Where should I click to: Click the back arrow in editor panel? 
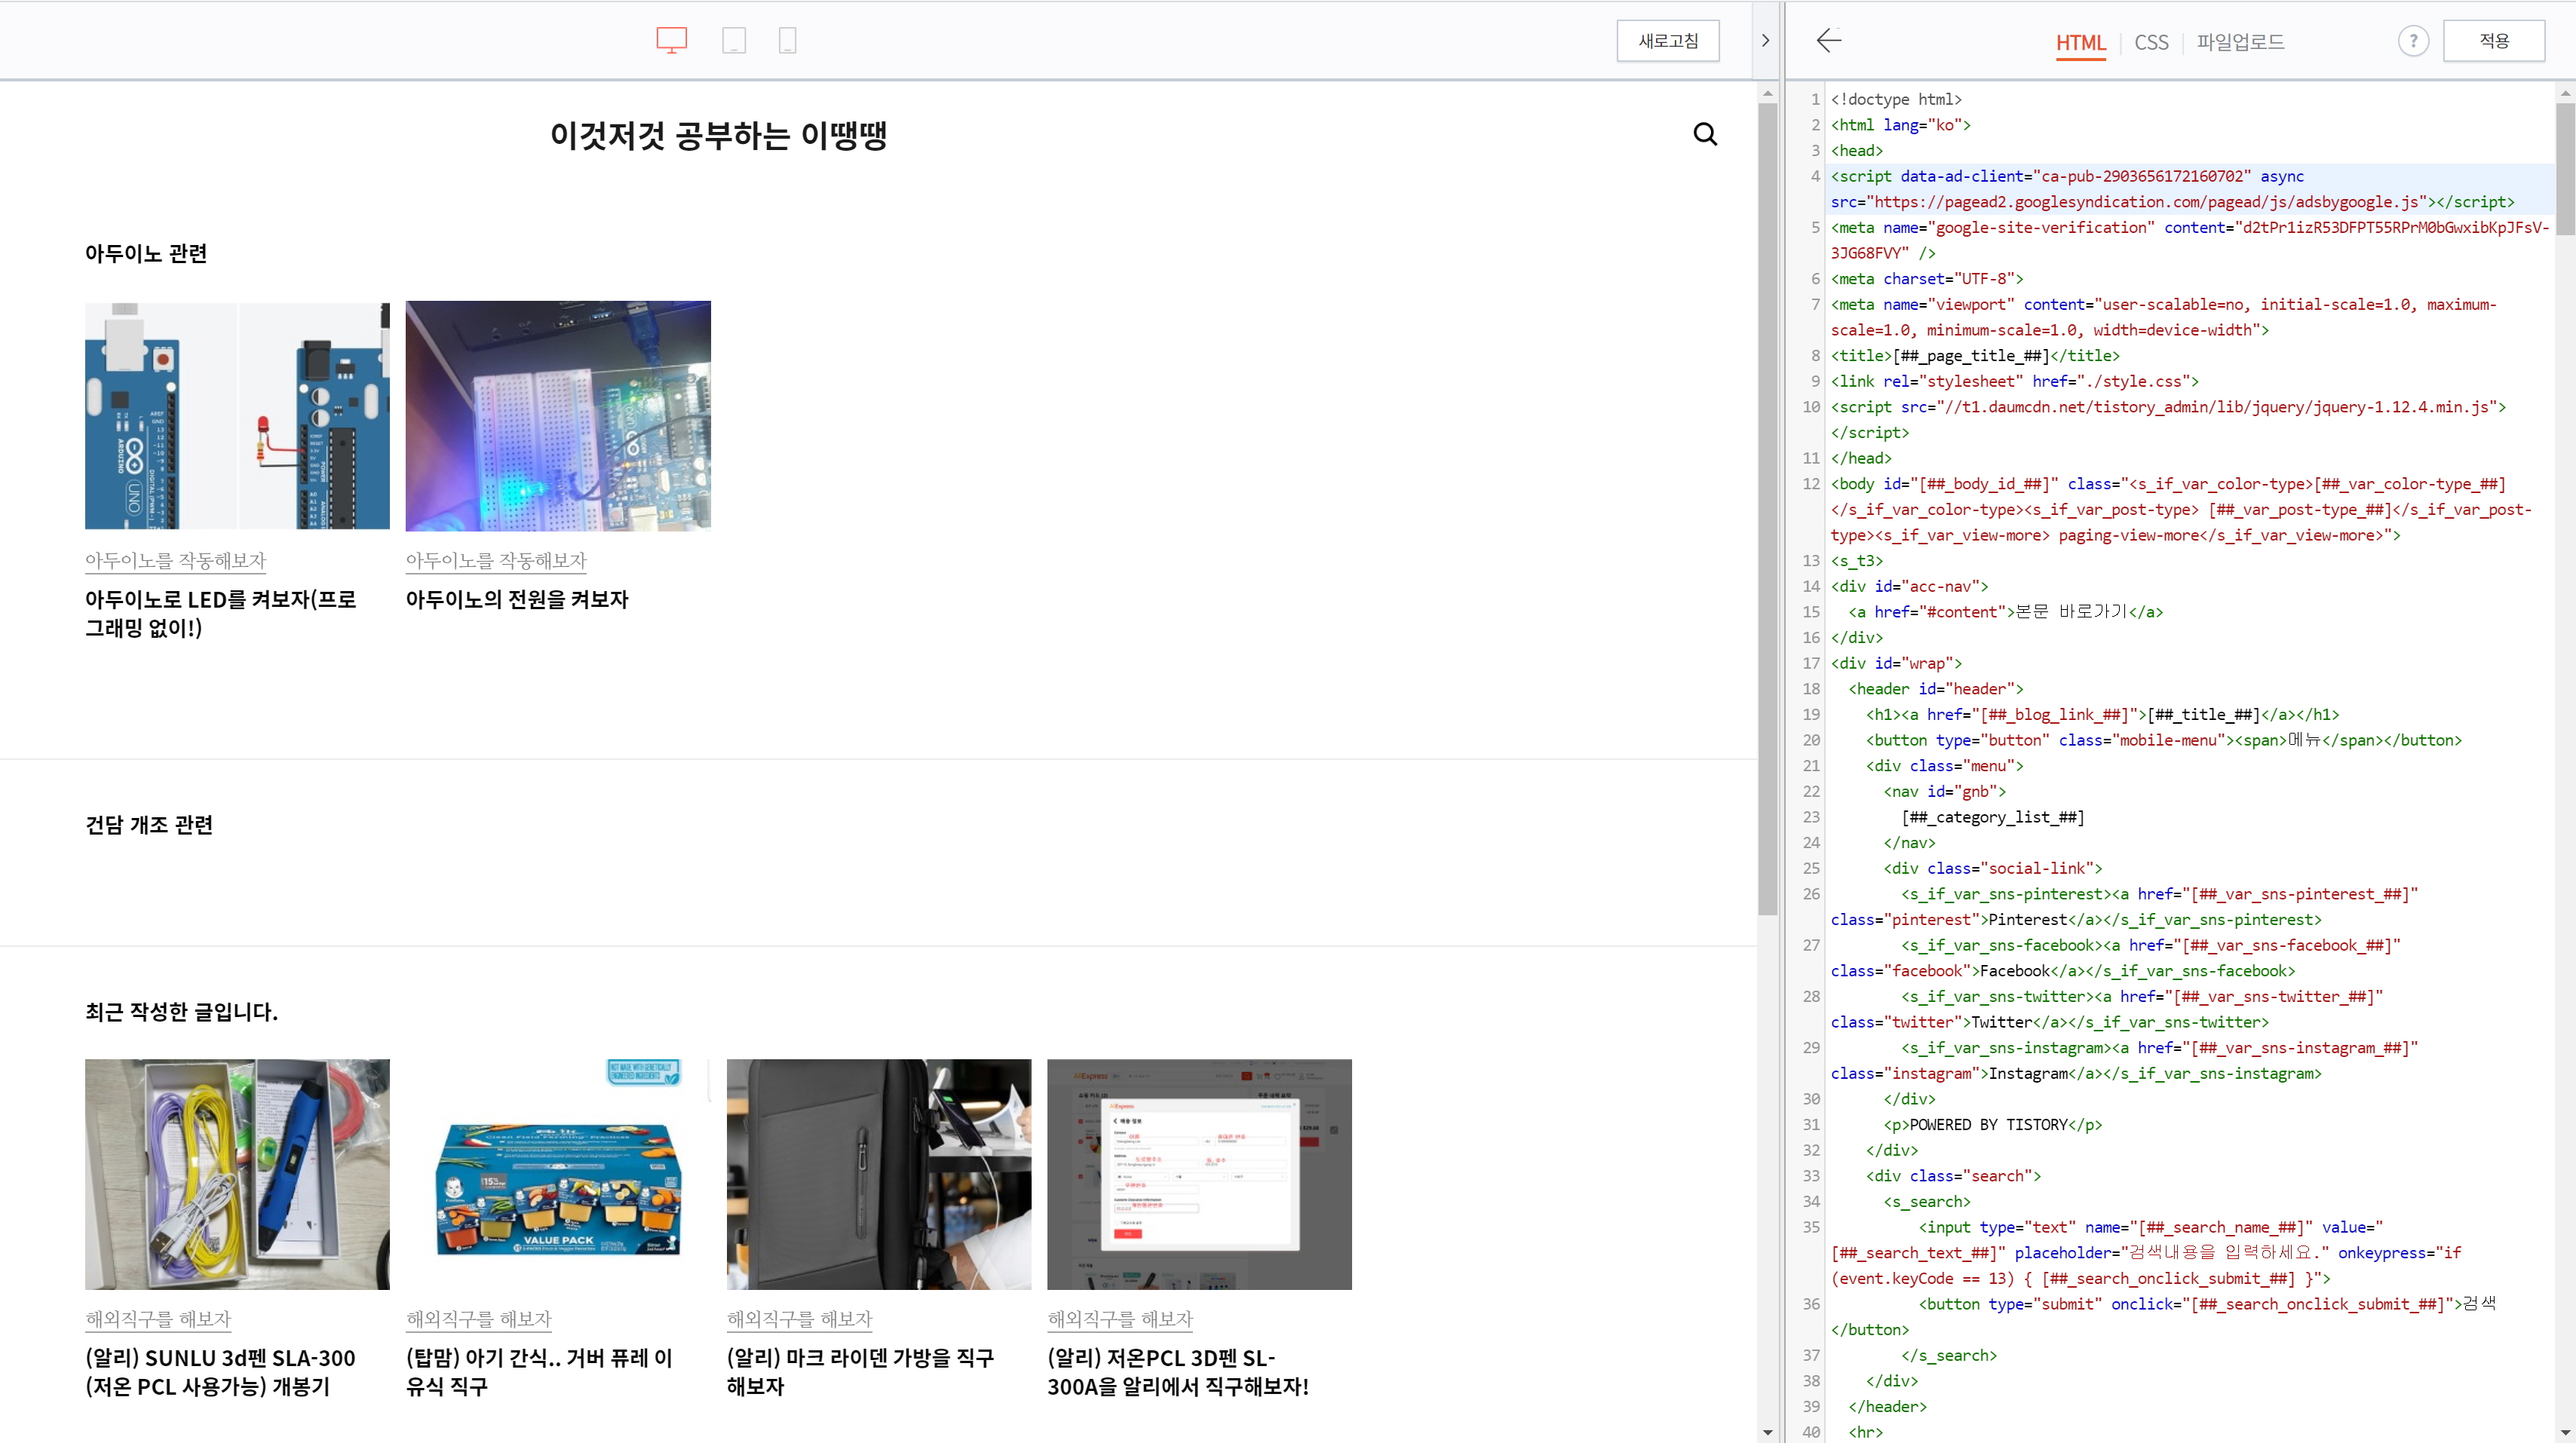[x=1829, y=40]
